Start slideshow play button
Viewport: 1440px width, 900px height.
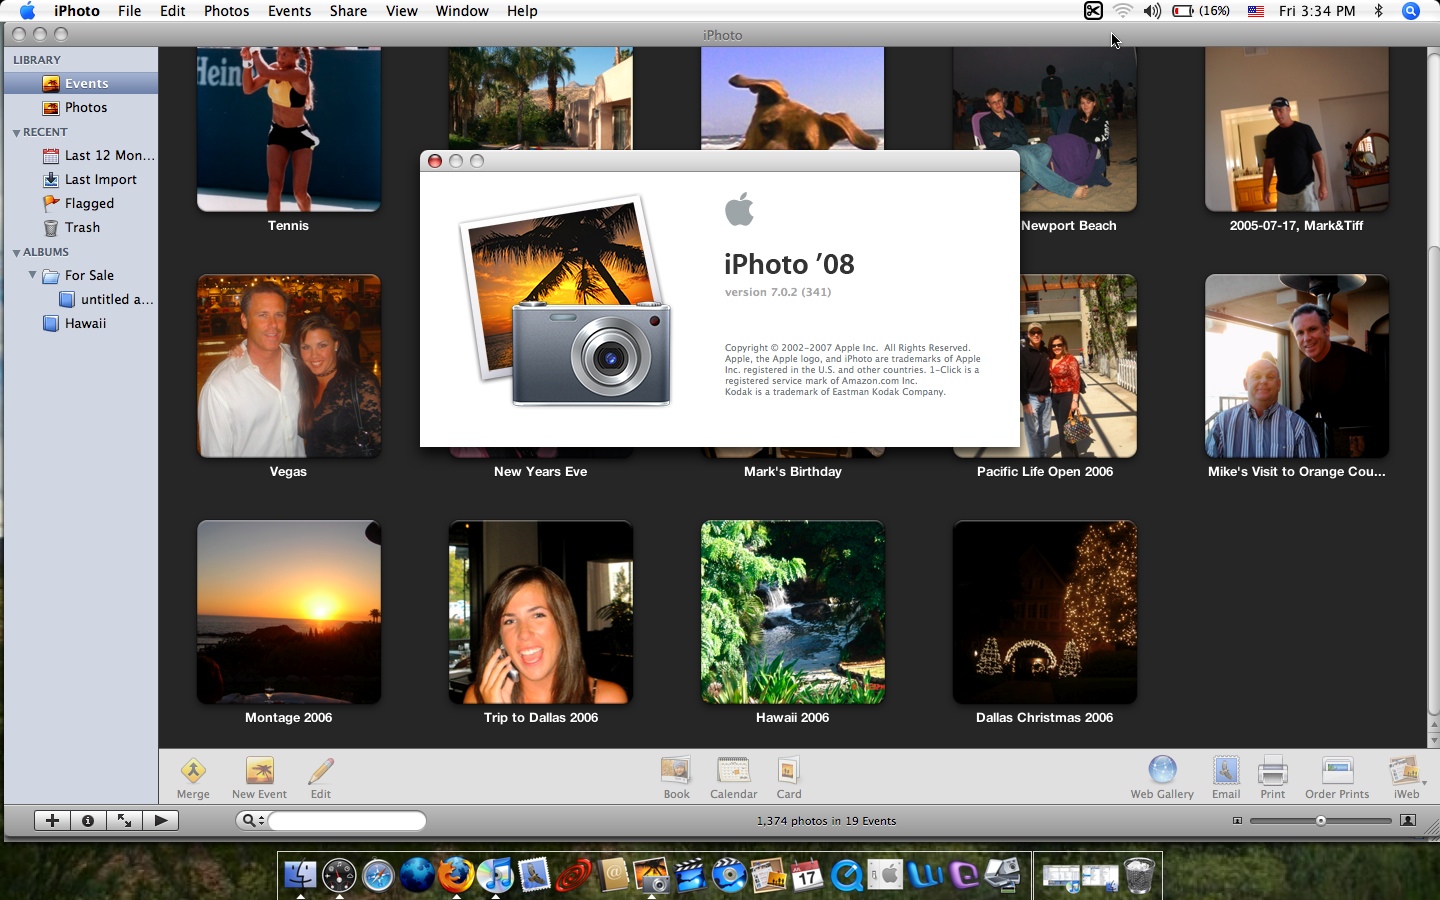tap(160, 820)
